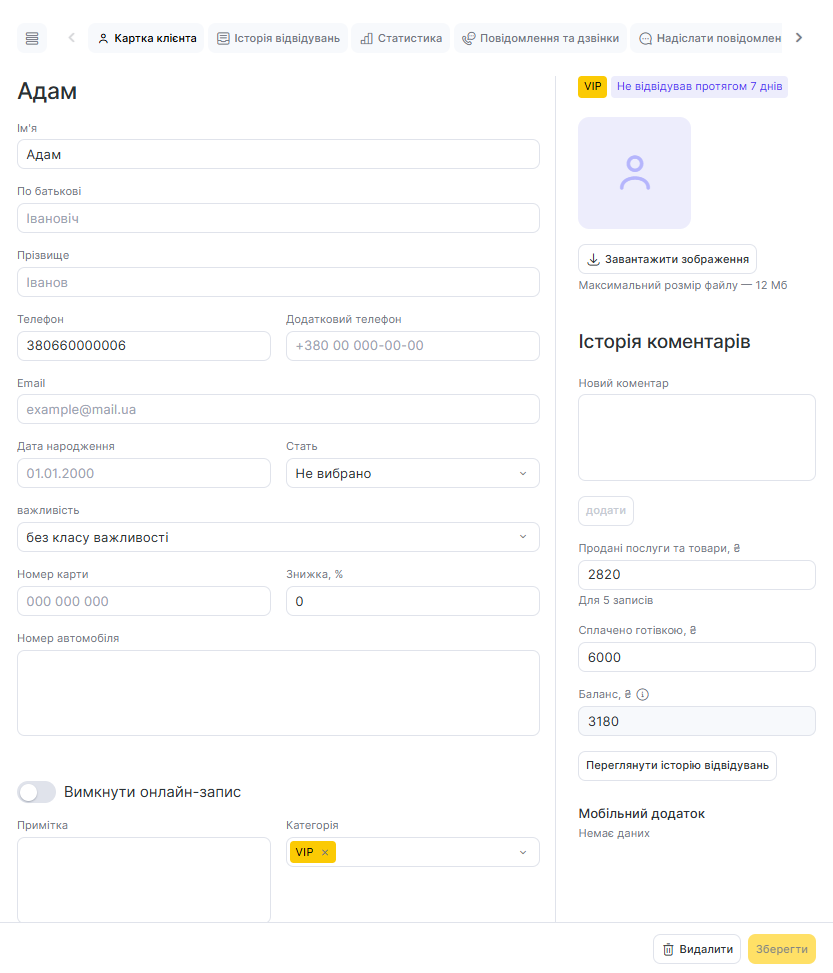Expand the Категорія dropdown
This screenshot has width=833, height=973.
pos(522,852)
